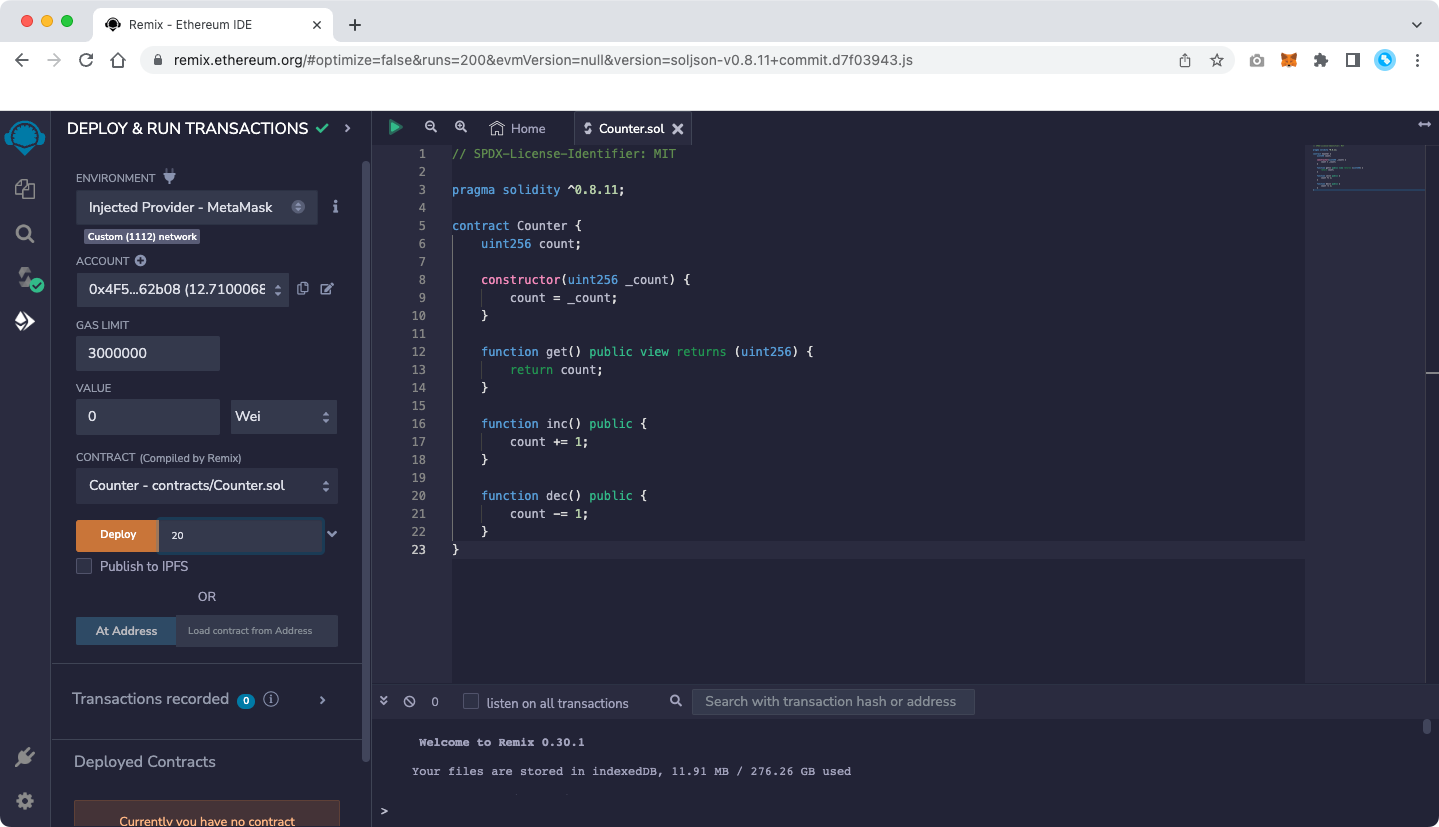
Task: Enable the Publish to IPFS checkbox
Action: [x=85, y=566]
